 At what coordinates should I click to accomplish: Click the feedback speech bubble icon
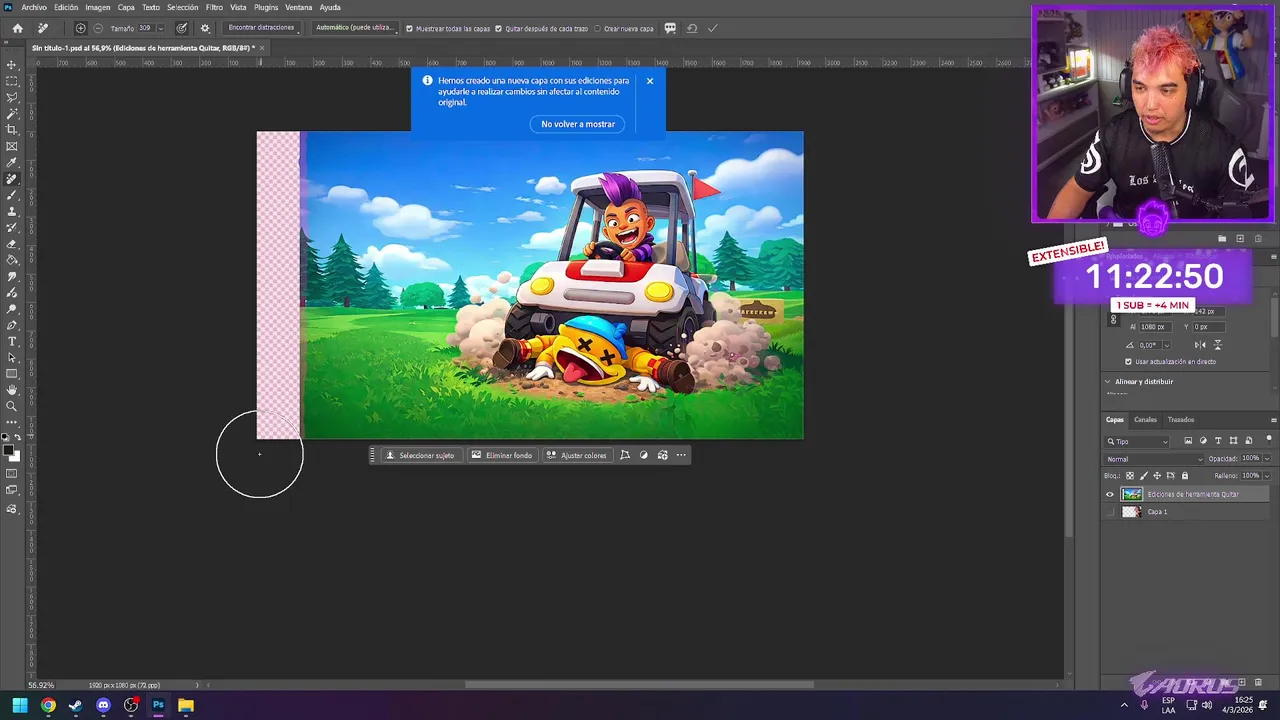click(670, 28)
